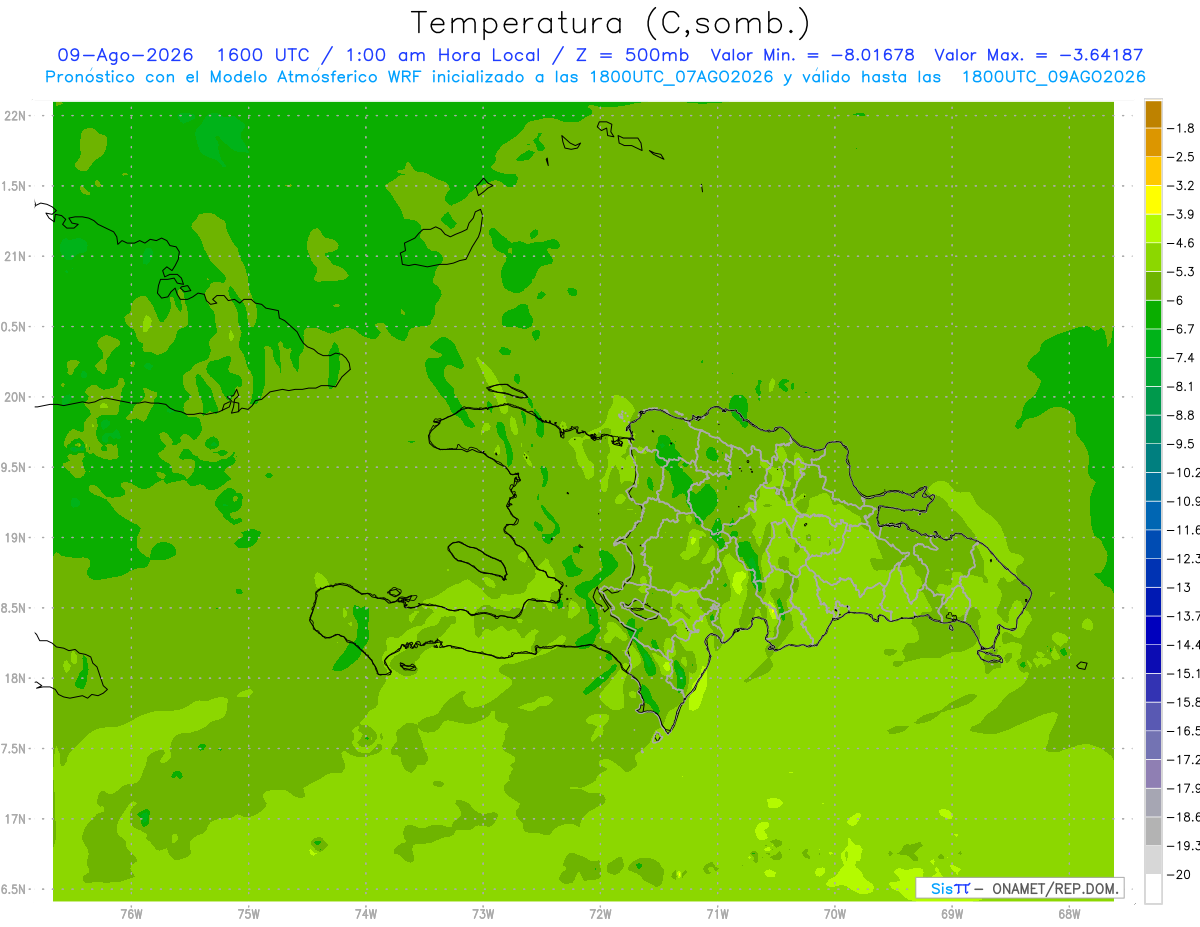Click the 68W longitude axis label
Screen dimensions: 1200x927
pos(1069,914)
